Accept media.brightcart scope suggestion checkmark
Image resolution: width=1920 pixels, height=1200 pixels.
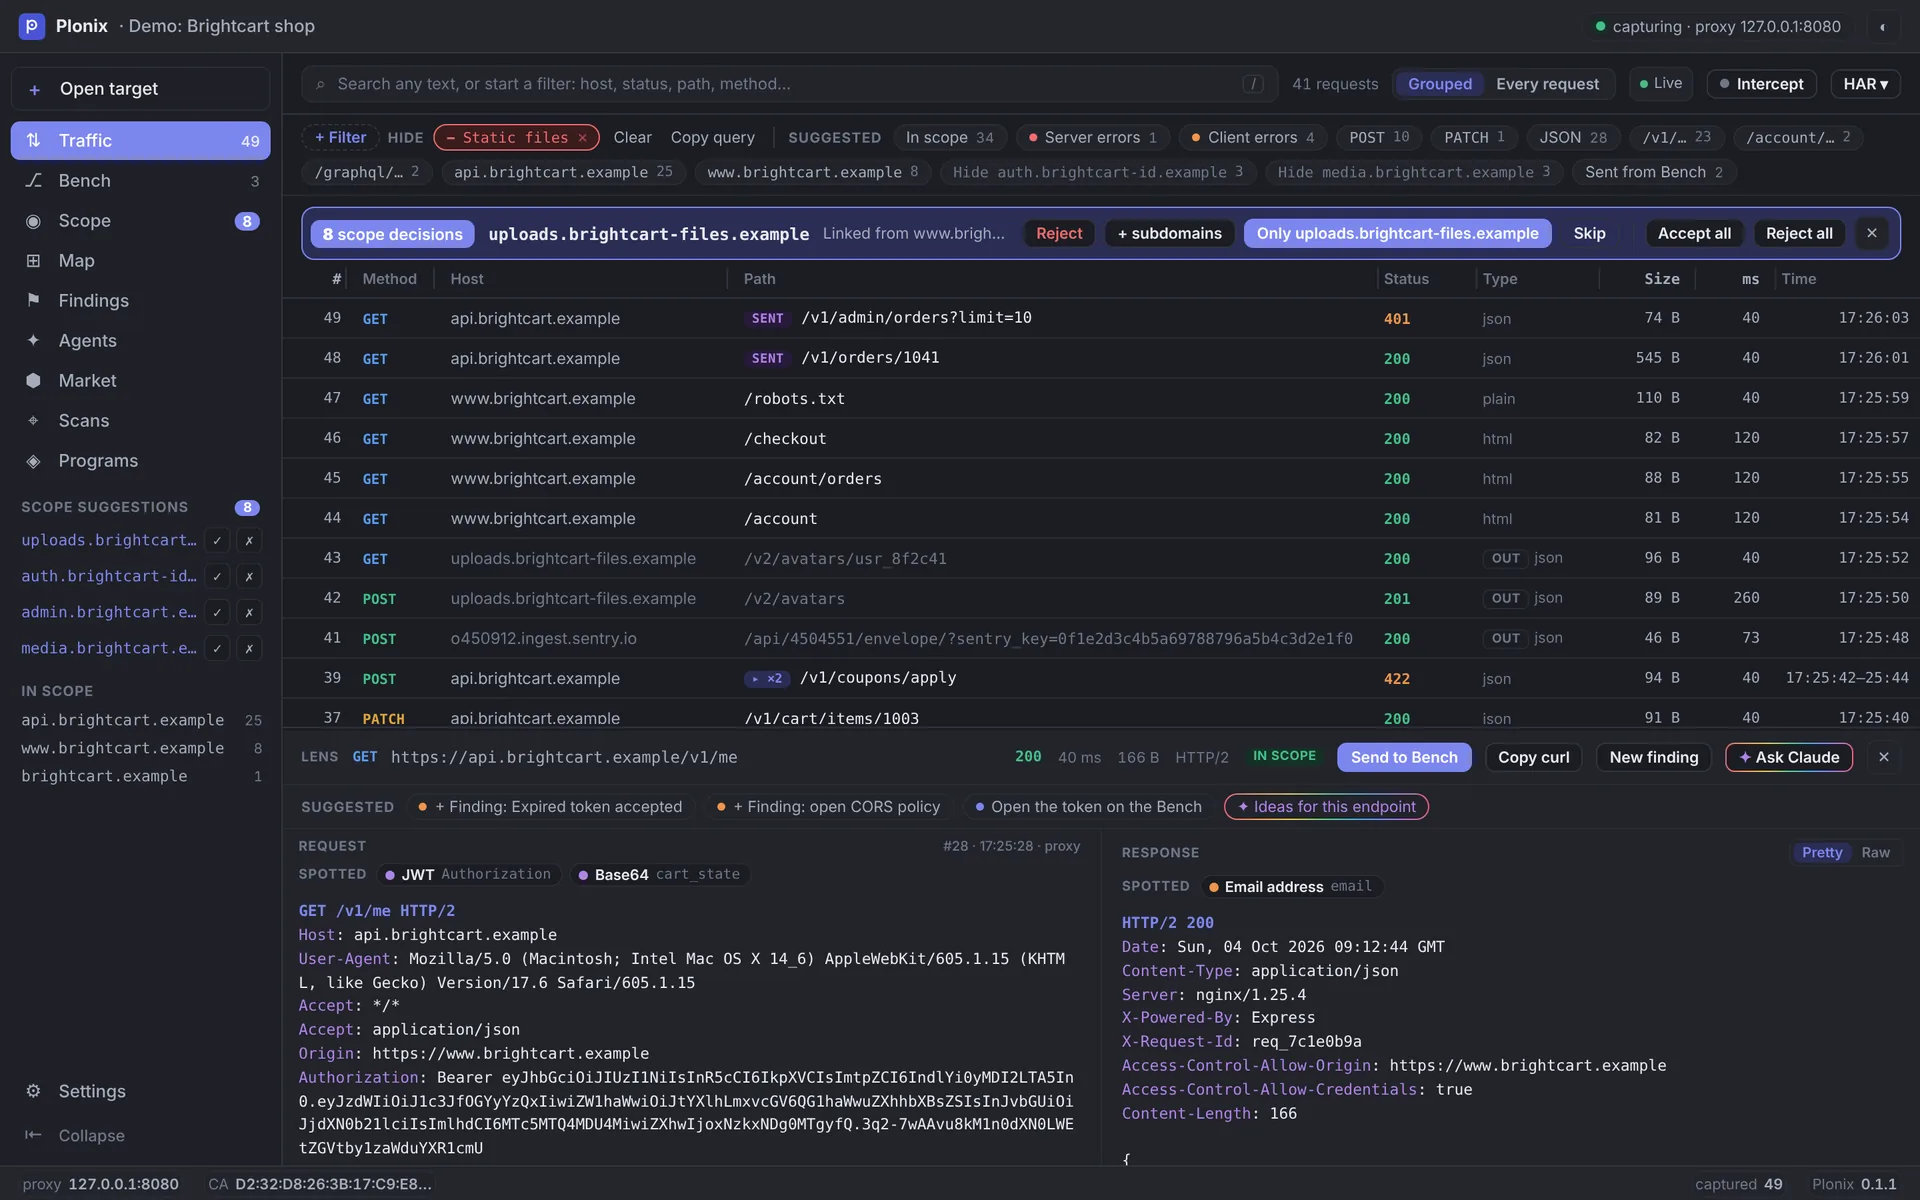click(x=217, y=648)
